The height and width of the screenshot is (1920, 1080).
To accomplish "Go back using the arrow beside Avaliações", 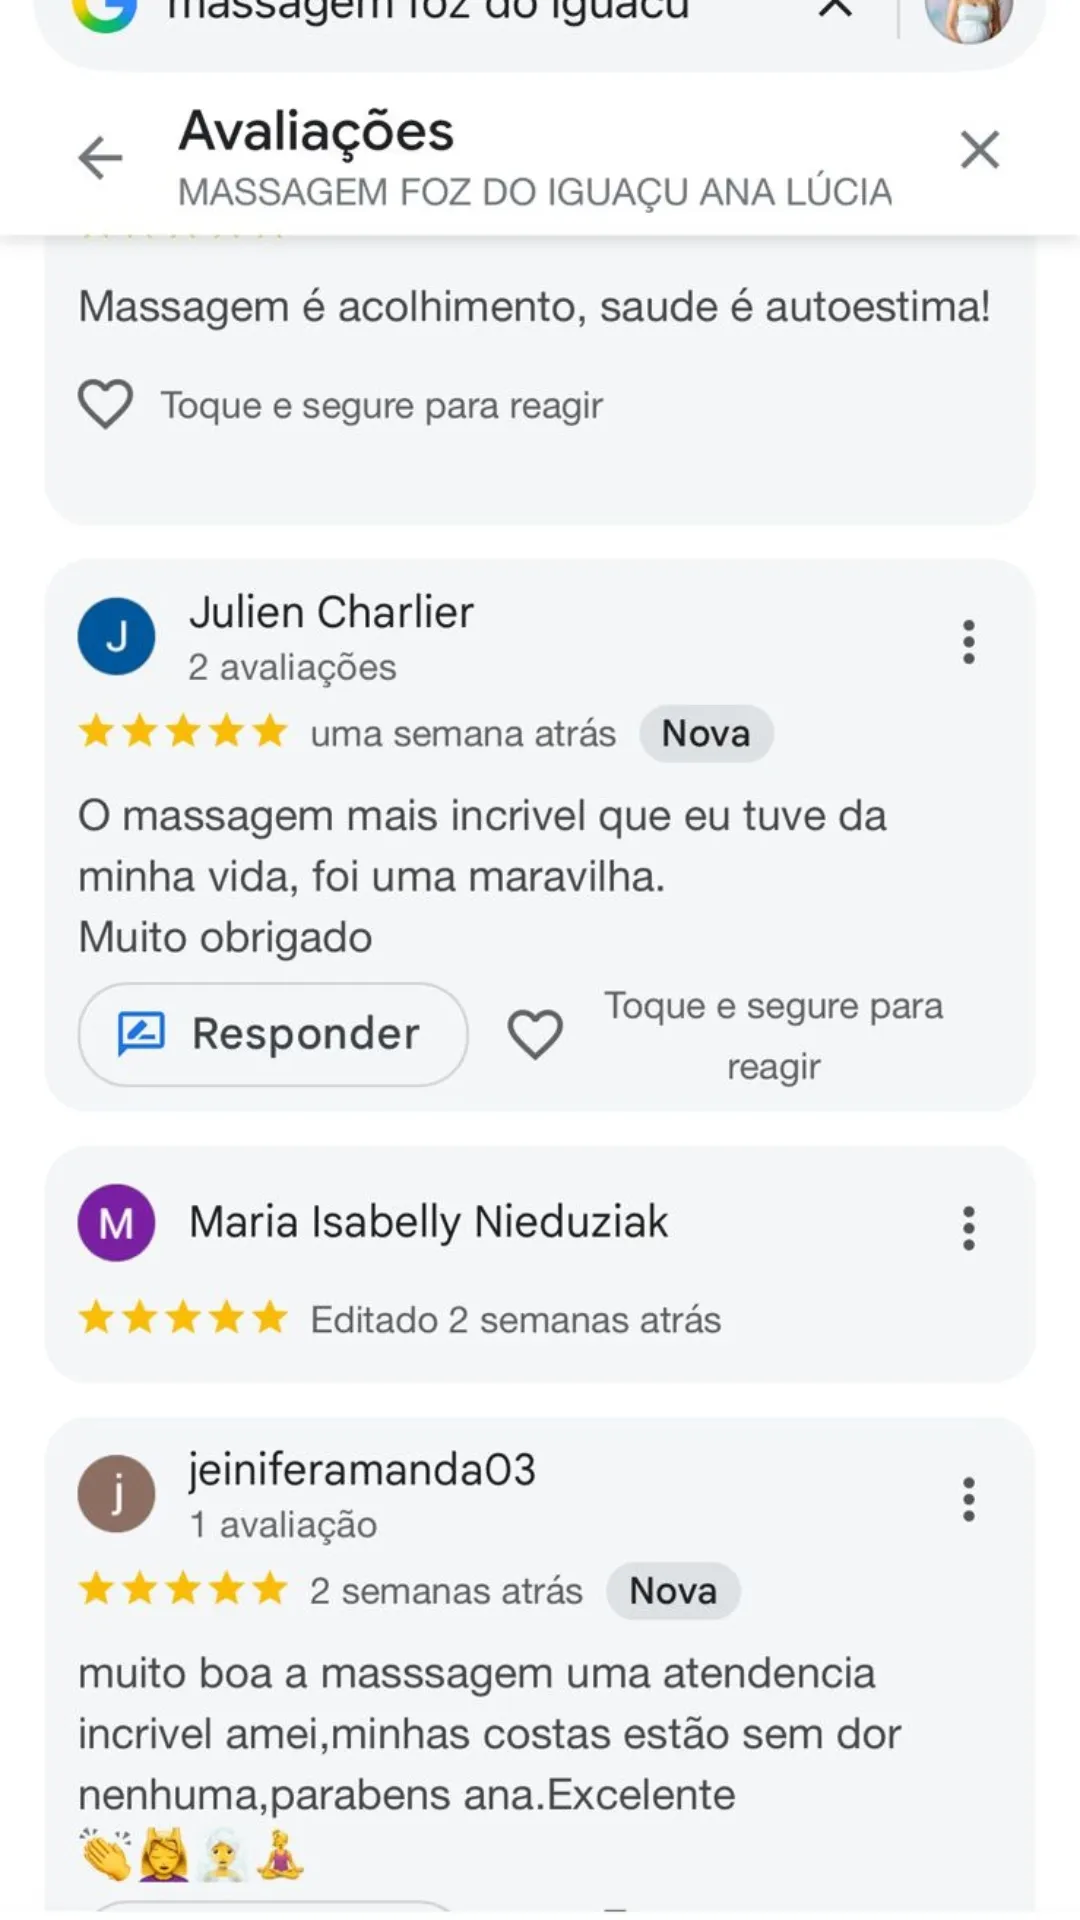I will point(100,157).
